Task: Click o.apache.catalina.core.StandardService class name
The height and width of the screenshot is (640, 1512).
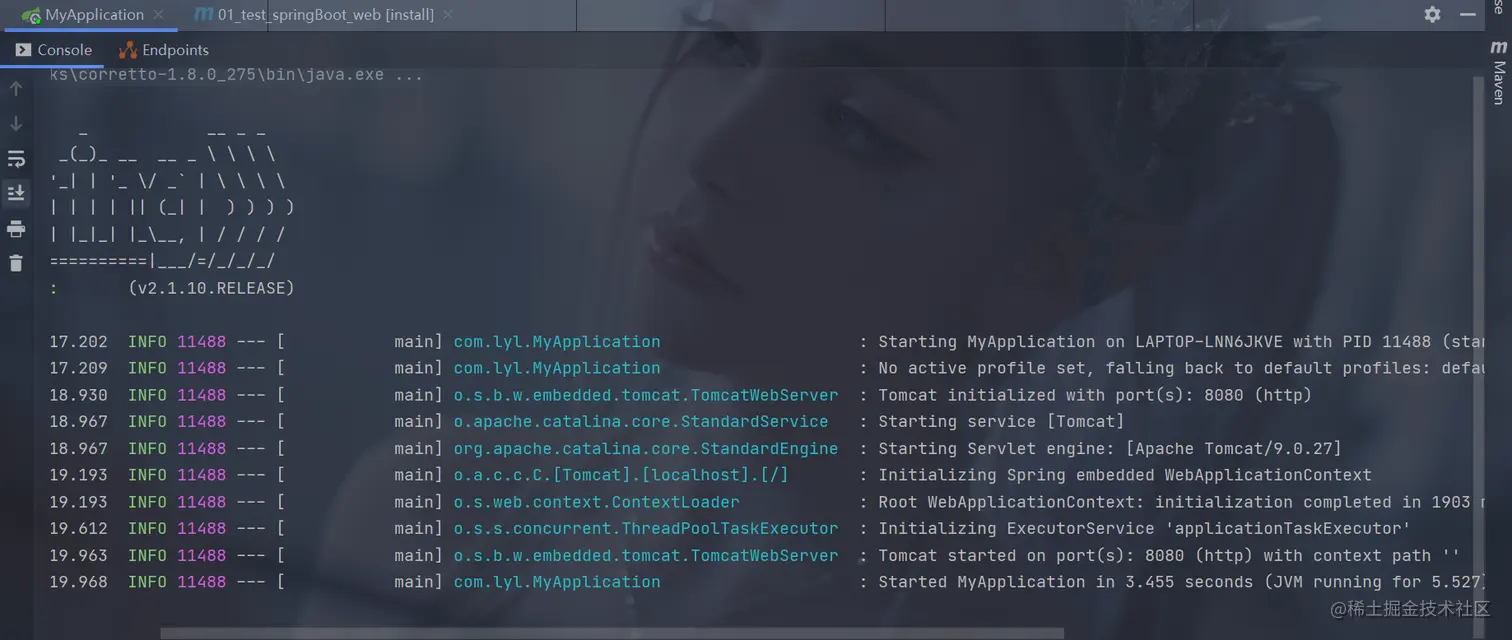Action: point(641,422)
